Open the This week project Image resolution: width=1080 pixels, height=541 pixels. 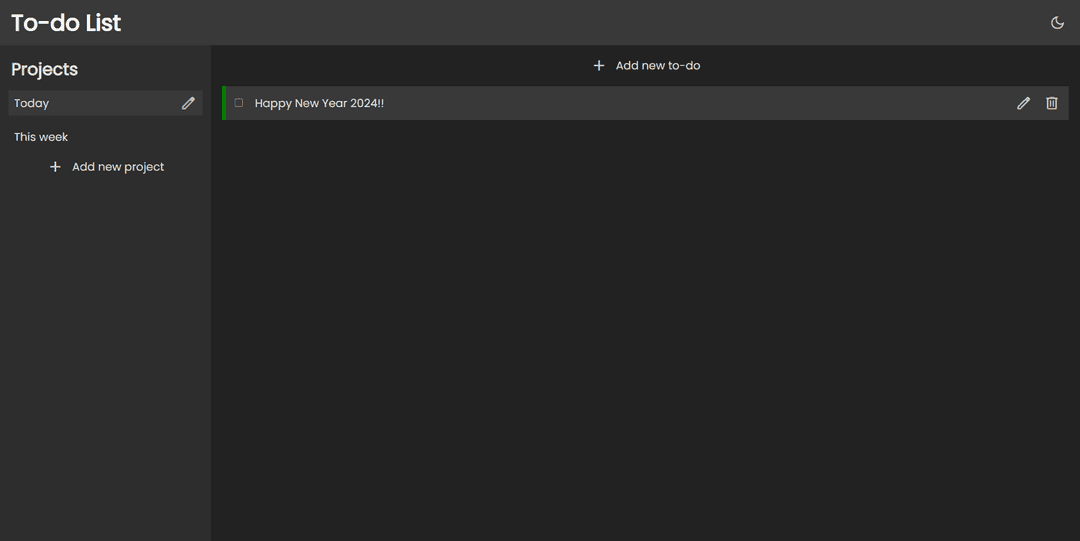(x=41, y=137)
